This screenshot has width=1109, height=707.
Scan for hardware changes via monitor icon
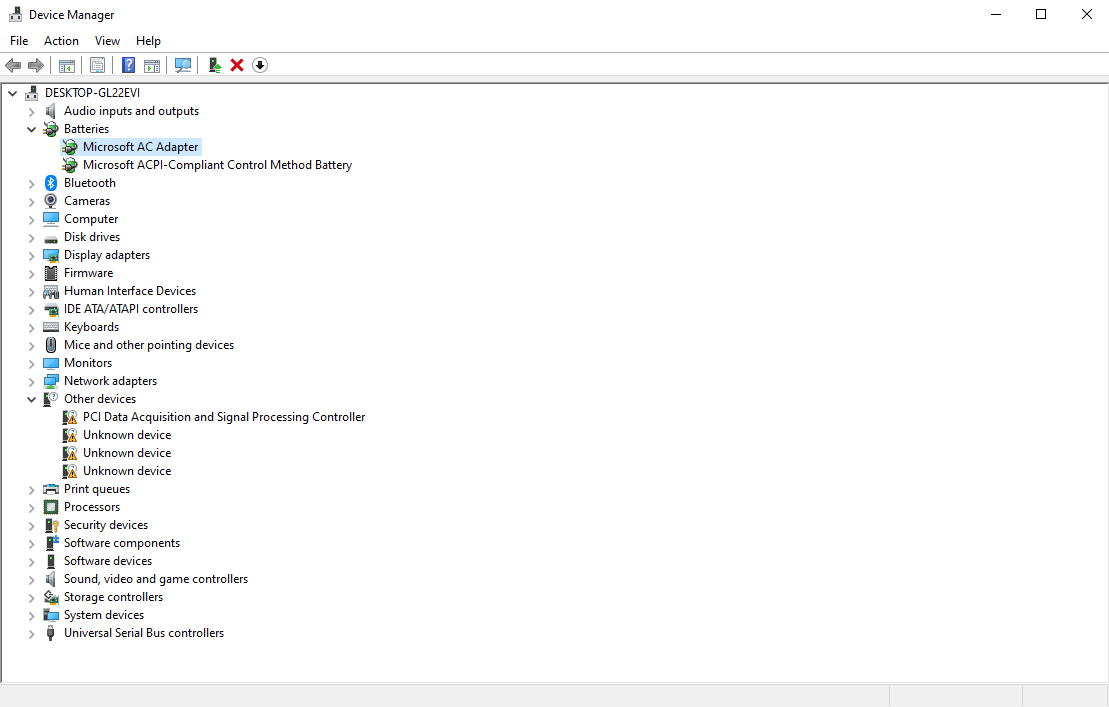(x=182, y=66)
